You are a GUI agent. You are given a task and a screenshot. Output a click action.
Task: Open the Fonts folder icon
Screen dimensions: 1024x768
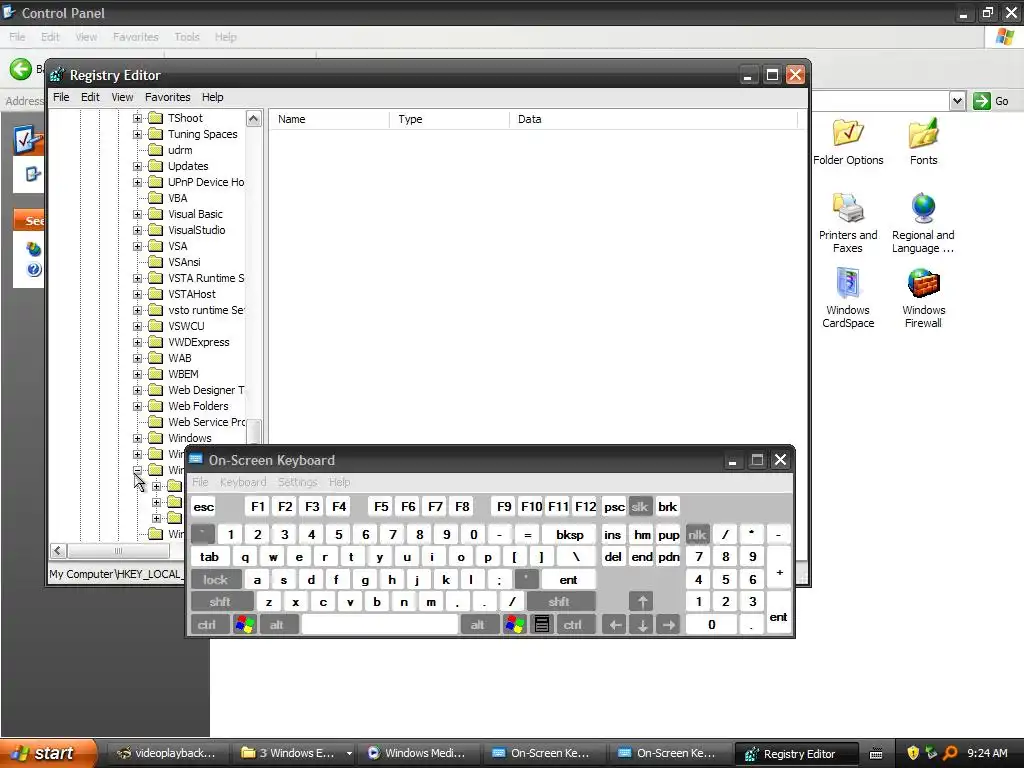coord(923,142)
